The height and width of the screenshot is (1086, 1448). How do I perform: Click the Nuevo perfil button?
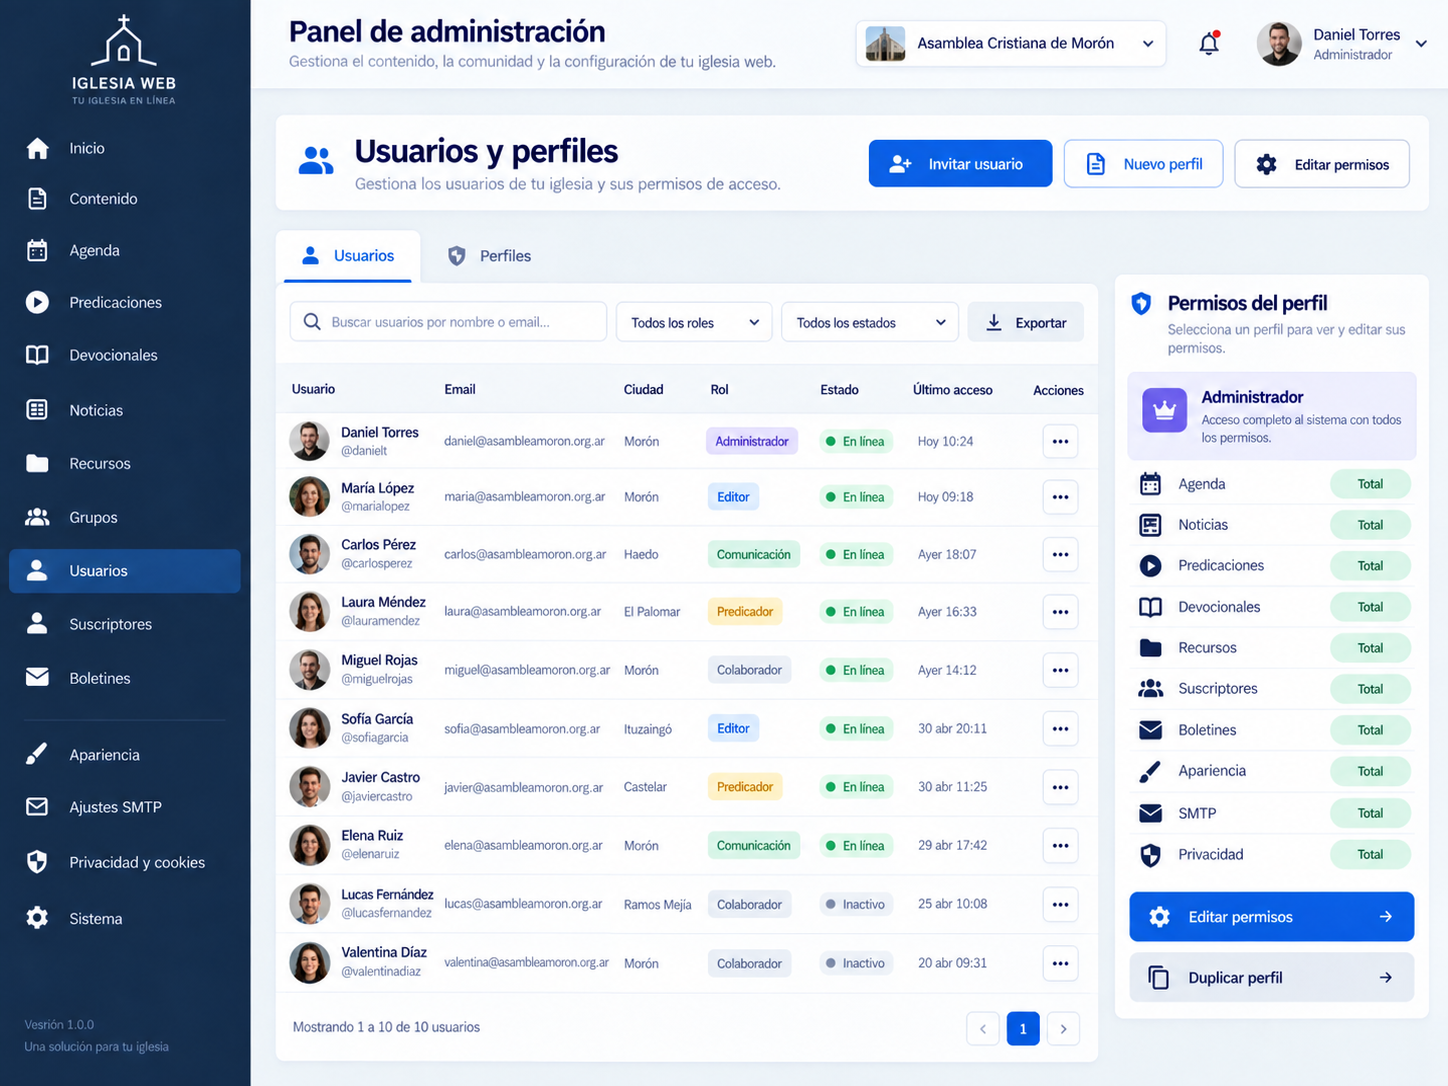(x=1143, y=164)
